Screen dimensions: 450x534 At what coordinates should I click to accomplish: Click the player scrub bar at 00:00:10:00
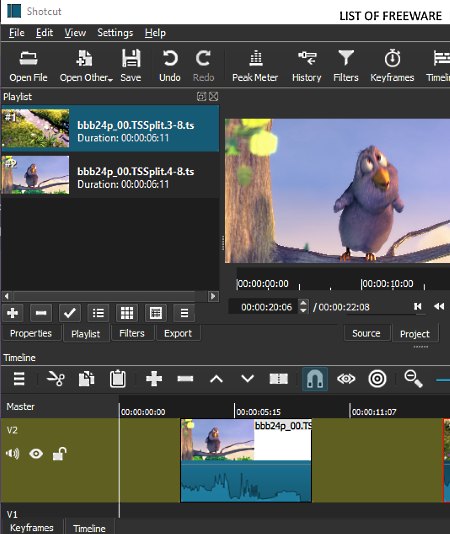click(x=387, y=284)
